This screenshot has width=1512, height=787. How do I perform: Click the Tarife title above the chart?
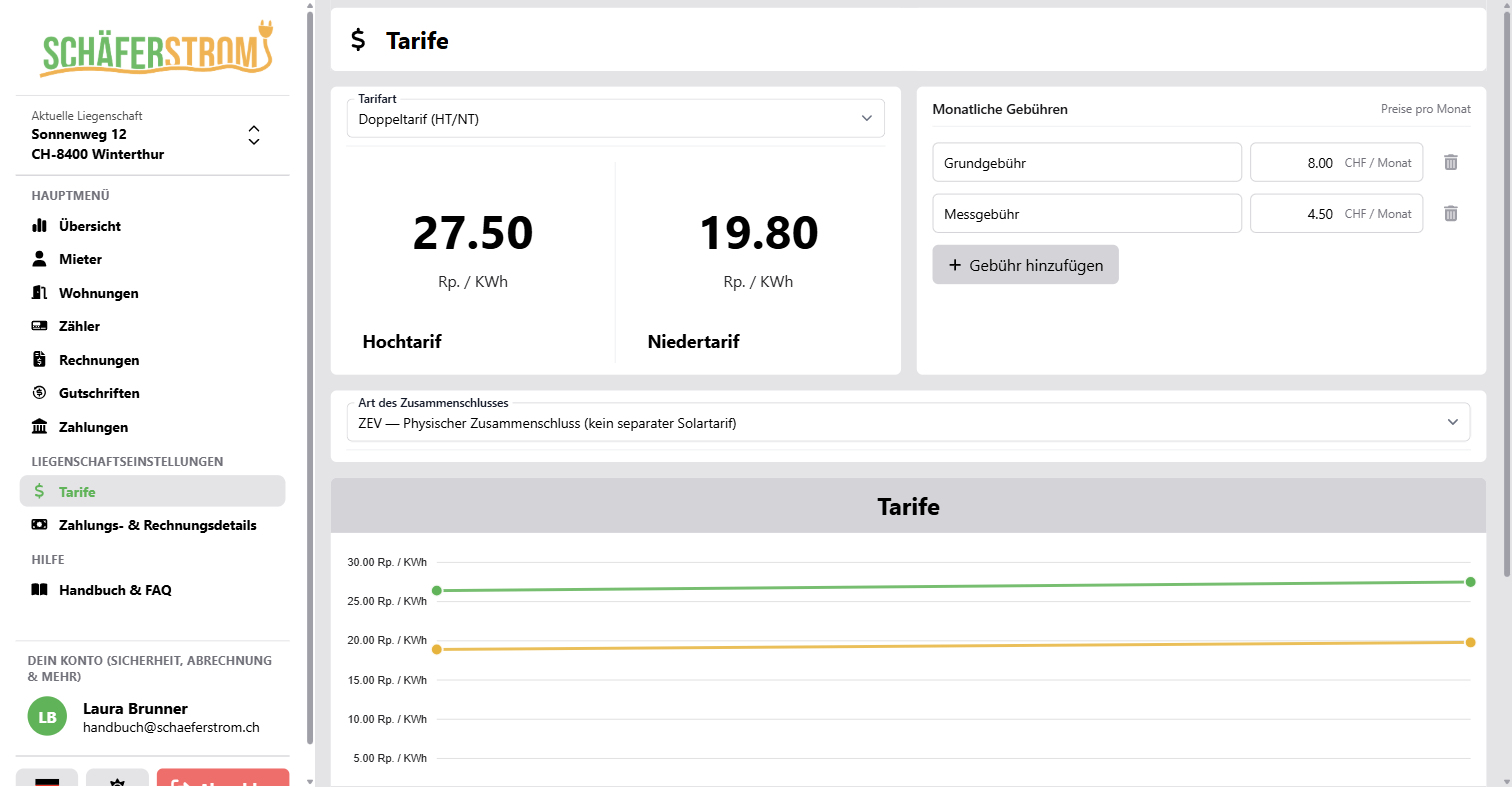coord(908,506)
